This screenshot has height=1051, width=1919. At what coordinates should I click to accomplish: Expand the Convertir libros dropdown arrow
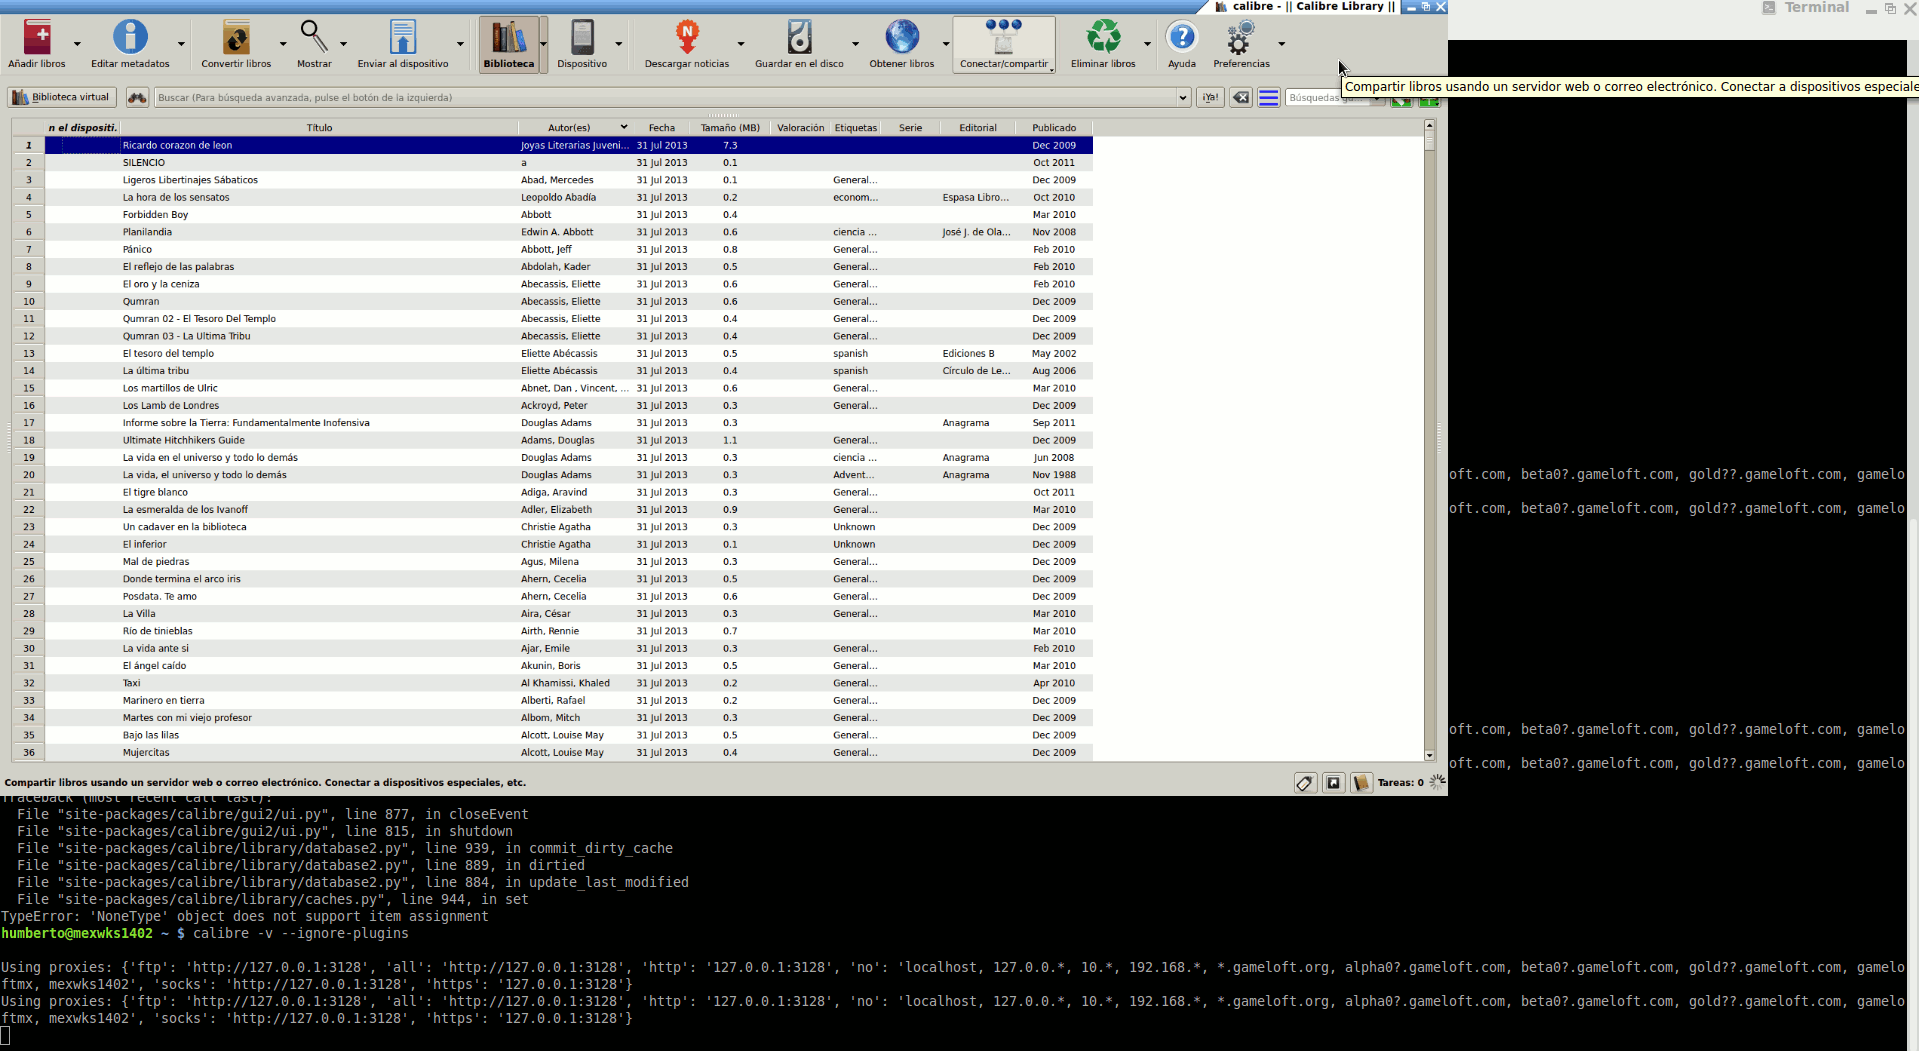click(x=283, y=44)
